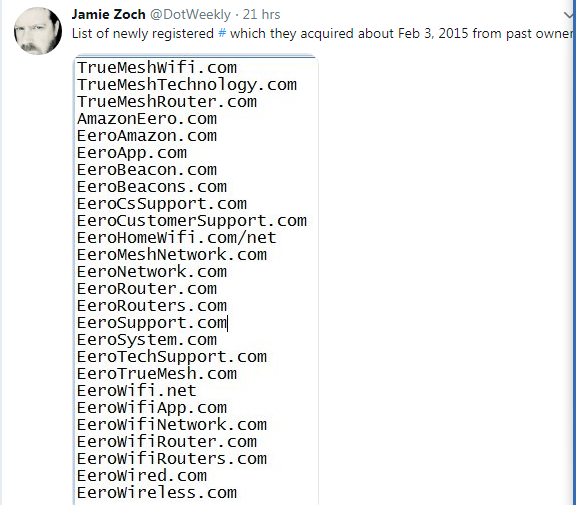The height and width of the screenshot is (505, 576).
Task: Click the EeroAmazon.com entry
Action: (147, 136)
